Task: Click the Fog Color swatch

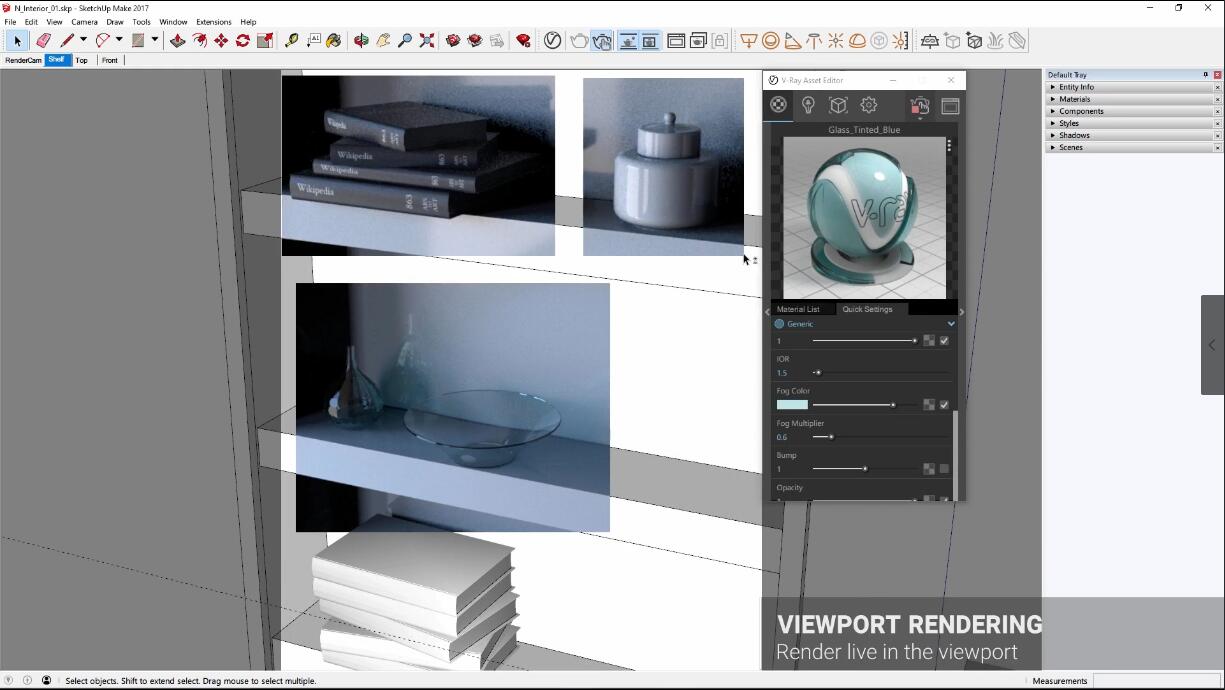Action: (x=791, y=405)
